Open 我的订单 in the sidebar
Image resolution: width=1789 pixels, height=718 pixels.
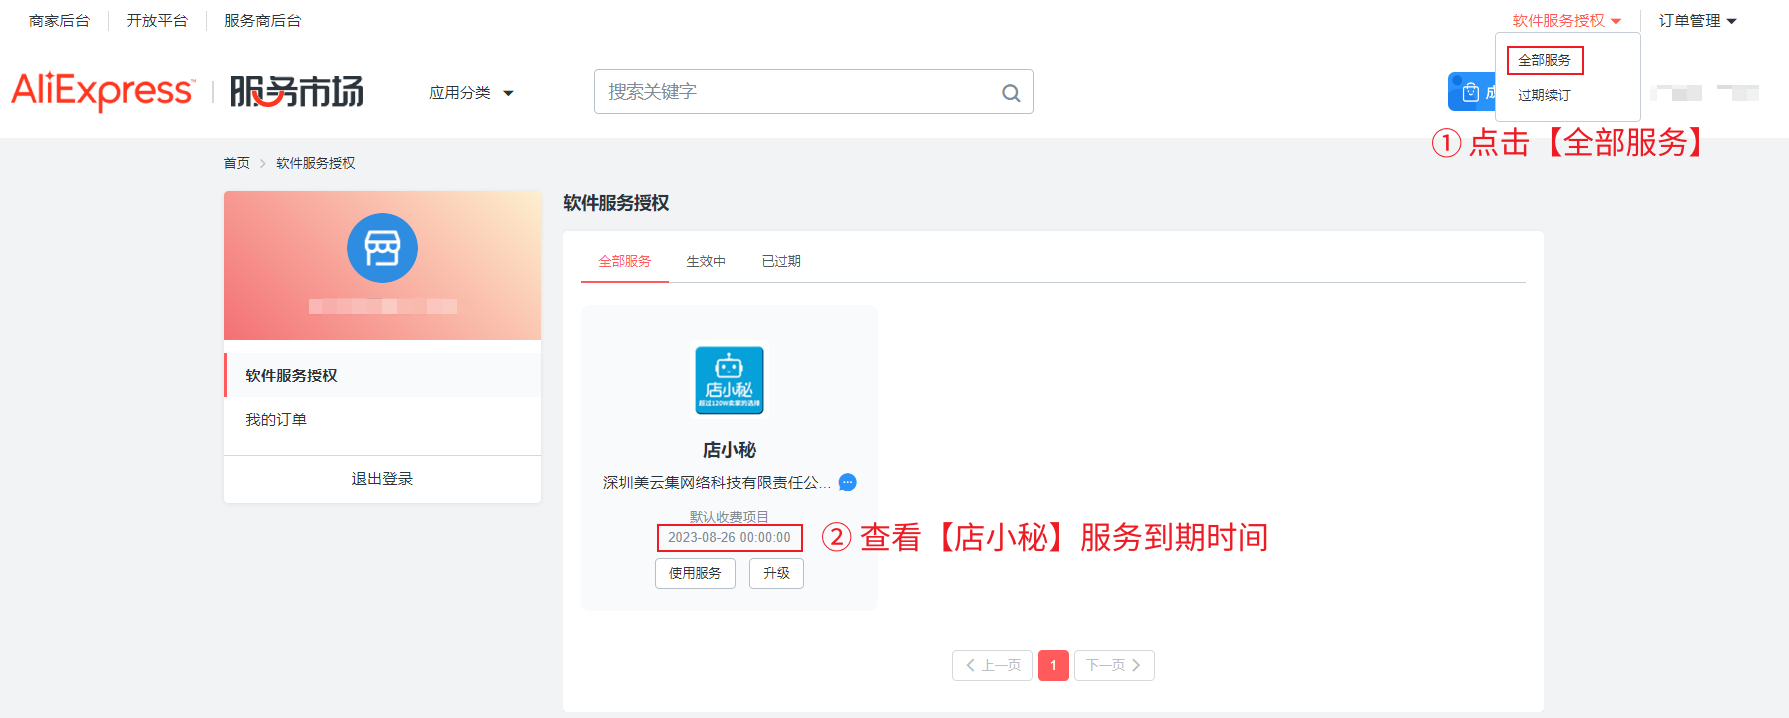[382, 419]
